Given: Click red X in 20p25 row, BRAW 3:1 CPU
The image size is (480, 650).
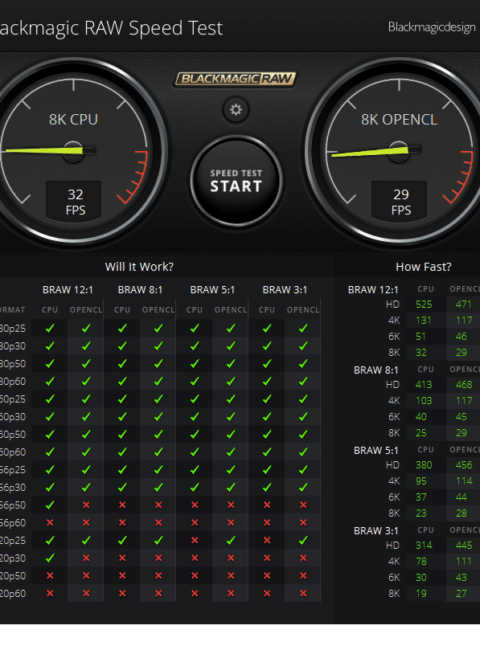Looking at the screenshot, I should coord(267,540).
